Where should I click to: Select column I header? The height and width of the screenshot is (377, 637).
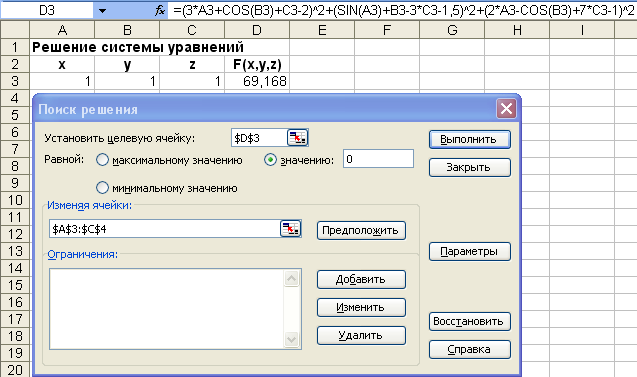point(582,30)
